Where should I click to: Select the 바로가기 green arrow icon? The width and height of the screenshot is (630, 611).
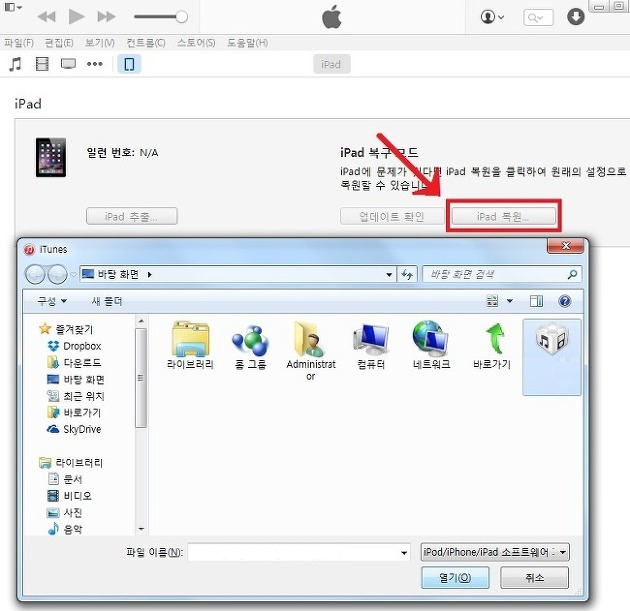[x=492, y=346]
